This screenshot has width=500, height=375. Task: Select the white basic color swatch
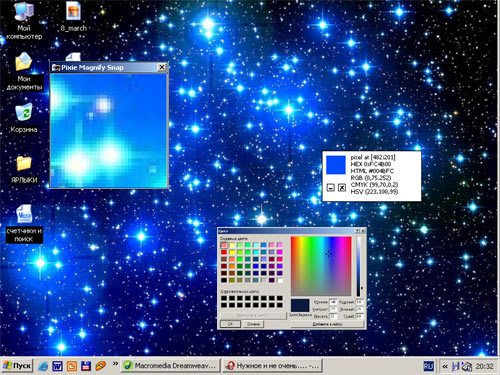click(x=280, y=280)
